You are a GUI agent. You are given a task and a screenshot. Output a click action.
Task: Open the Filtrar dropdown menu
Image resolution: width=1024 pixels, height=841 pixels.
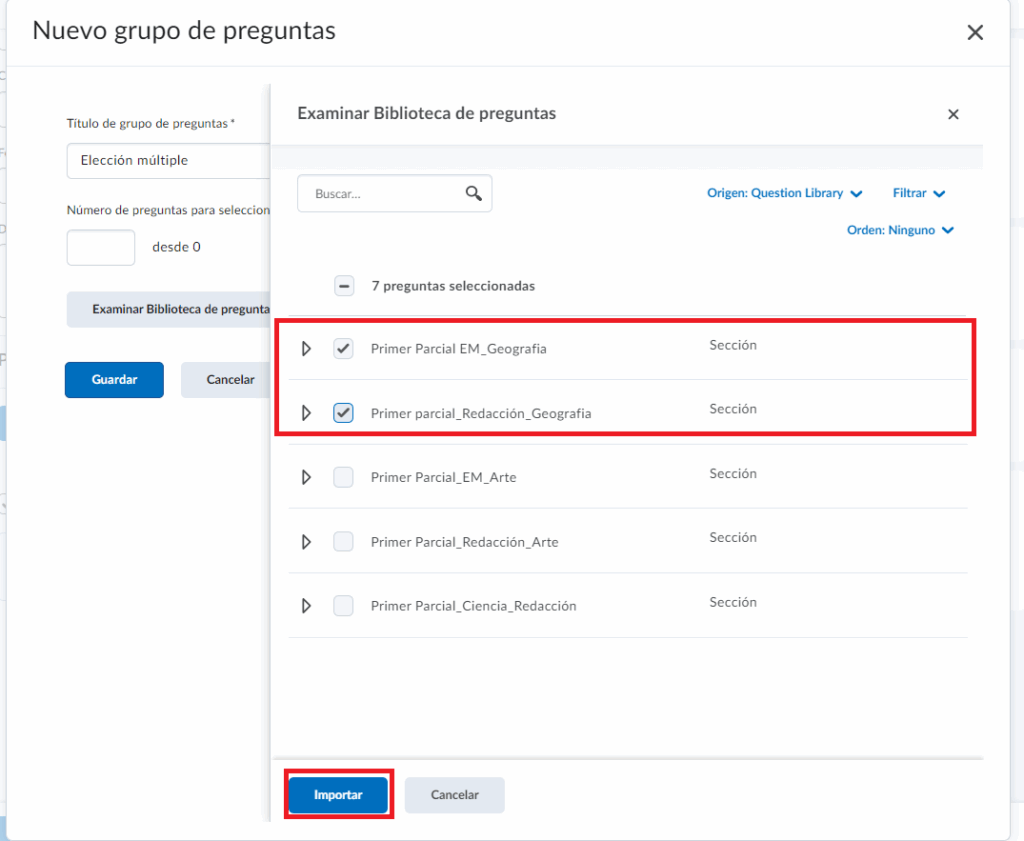(x=918, y=193)
